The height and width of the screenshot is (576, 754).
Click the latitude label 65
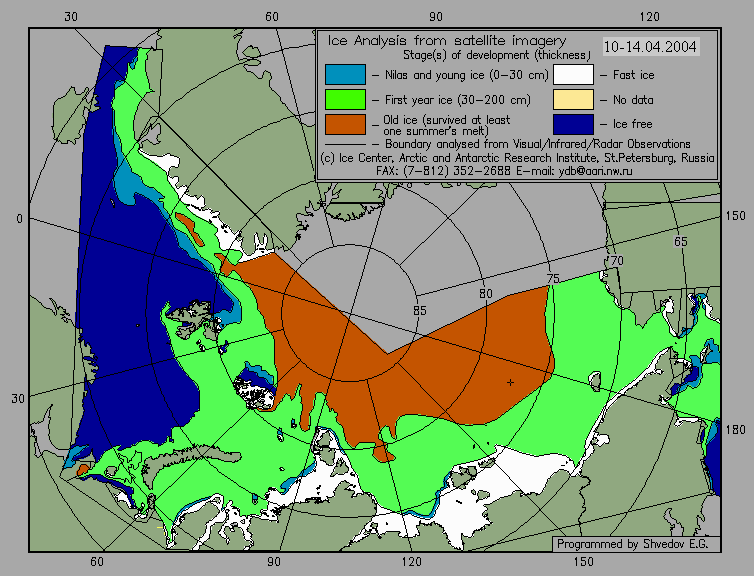click(680, 241)
